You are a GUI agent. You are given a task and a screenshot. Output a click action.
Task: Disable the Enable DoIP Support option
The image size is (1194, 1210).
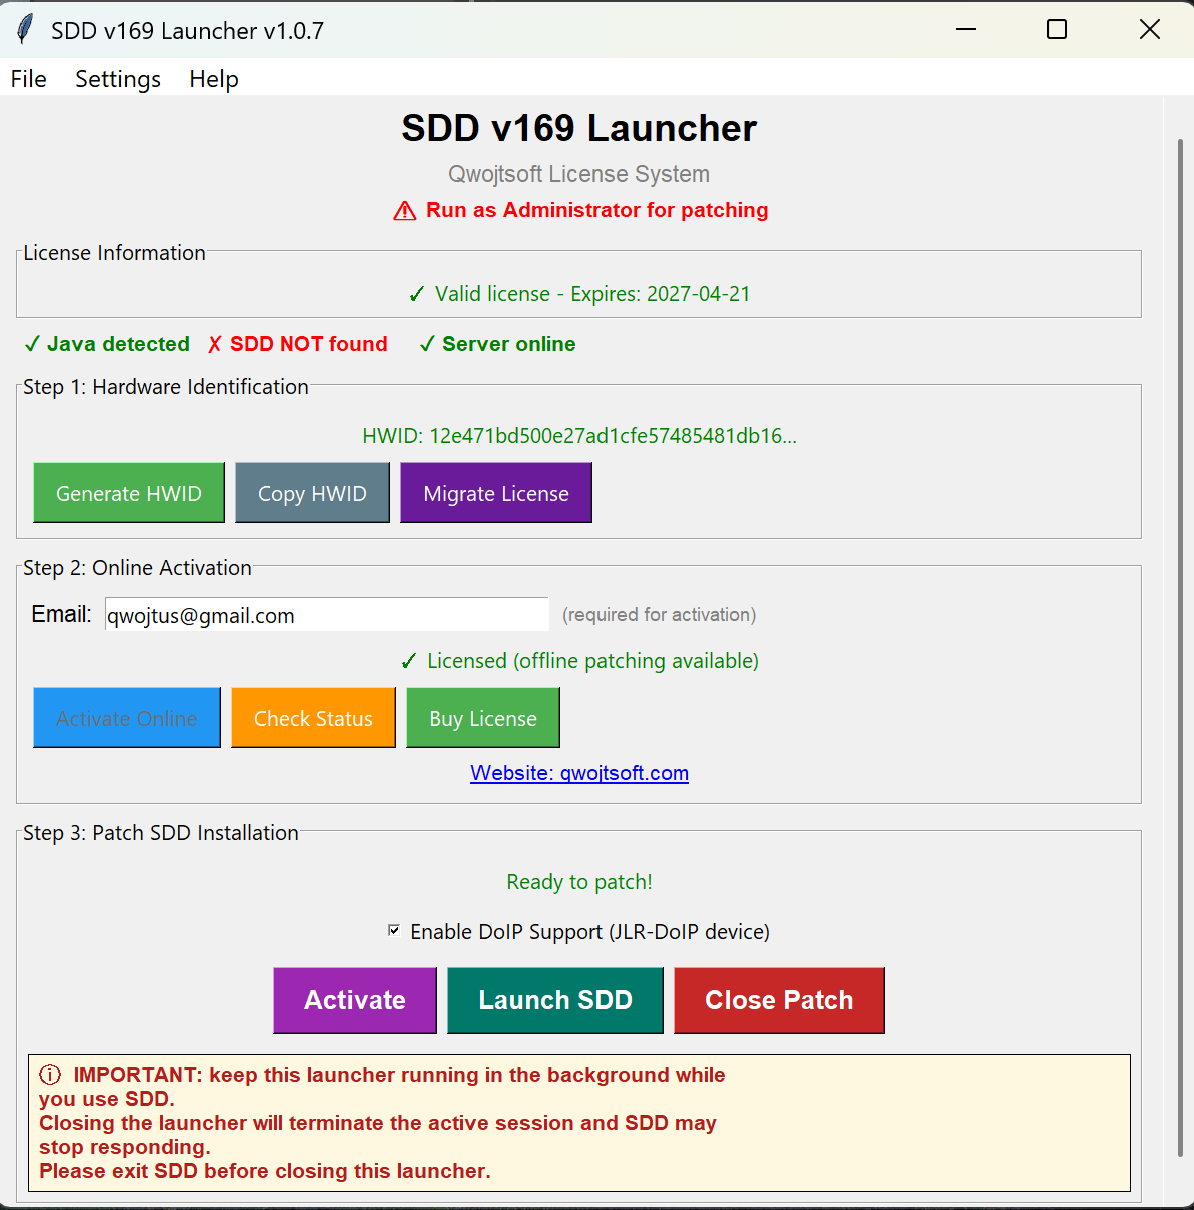394,931
